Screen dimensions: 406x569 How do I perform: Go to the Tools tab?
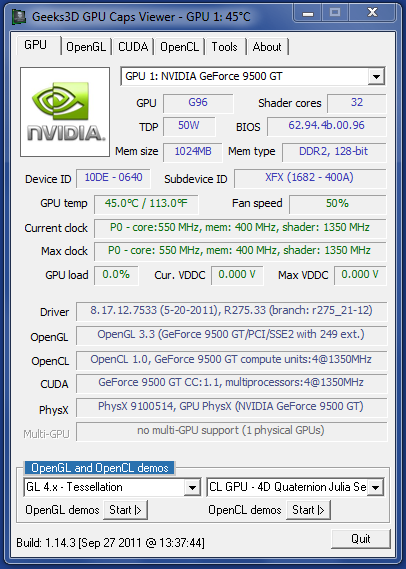coord(225,47)
